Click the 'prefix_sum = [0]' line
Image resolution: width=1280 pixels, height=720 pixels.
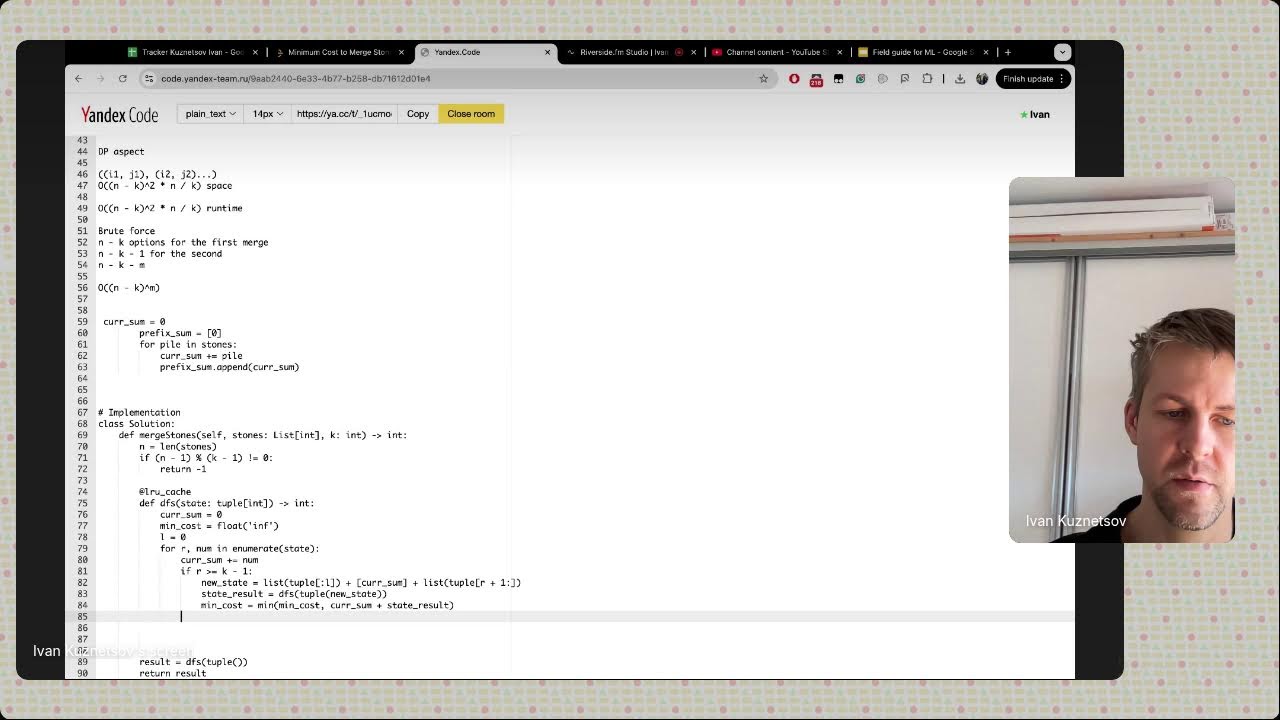180,333
